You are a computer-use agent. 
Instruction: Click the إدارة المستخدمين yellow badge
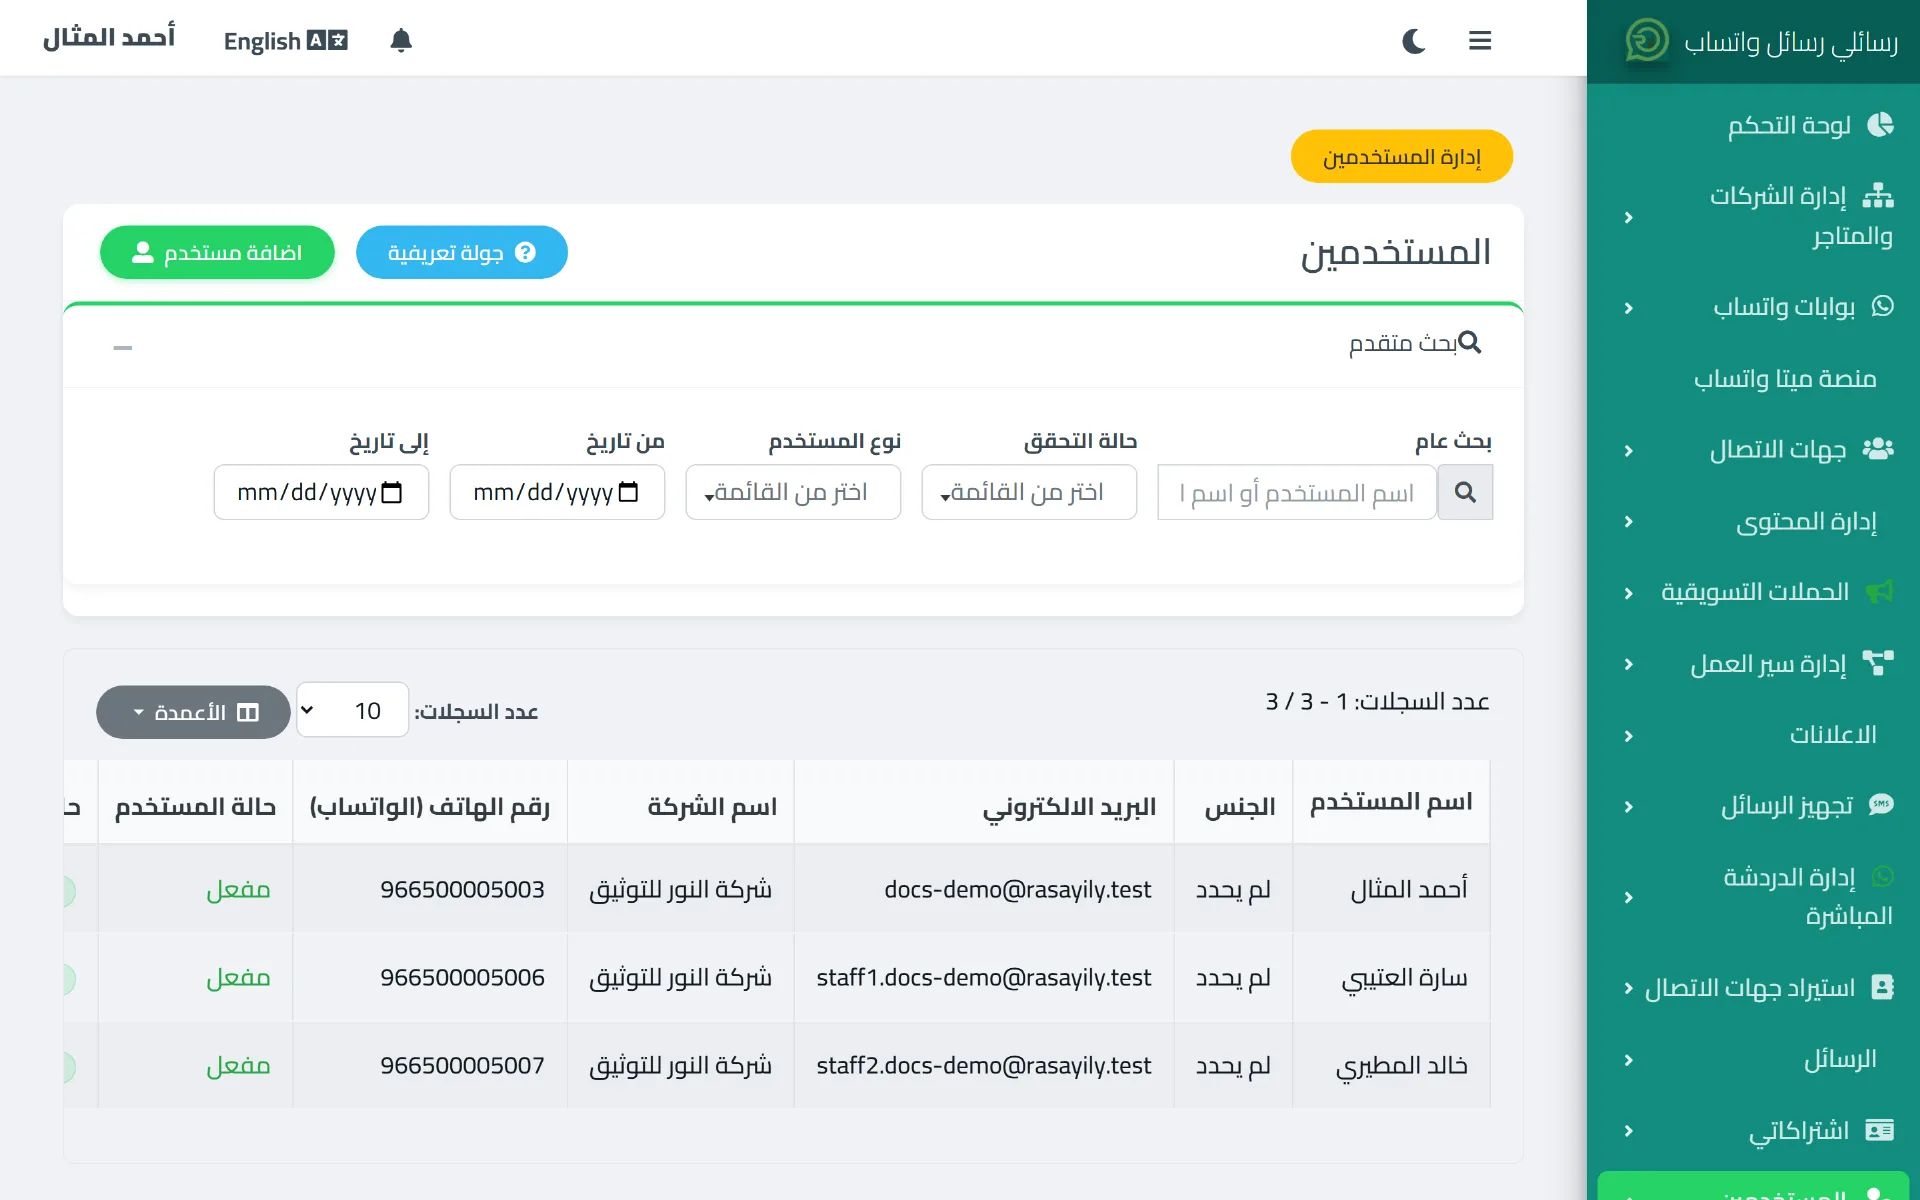pyautogui.click(x=1401, y=156)
